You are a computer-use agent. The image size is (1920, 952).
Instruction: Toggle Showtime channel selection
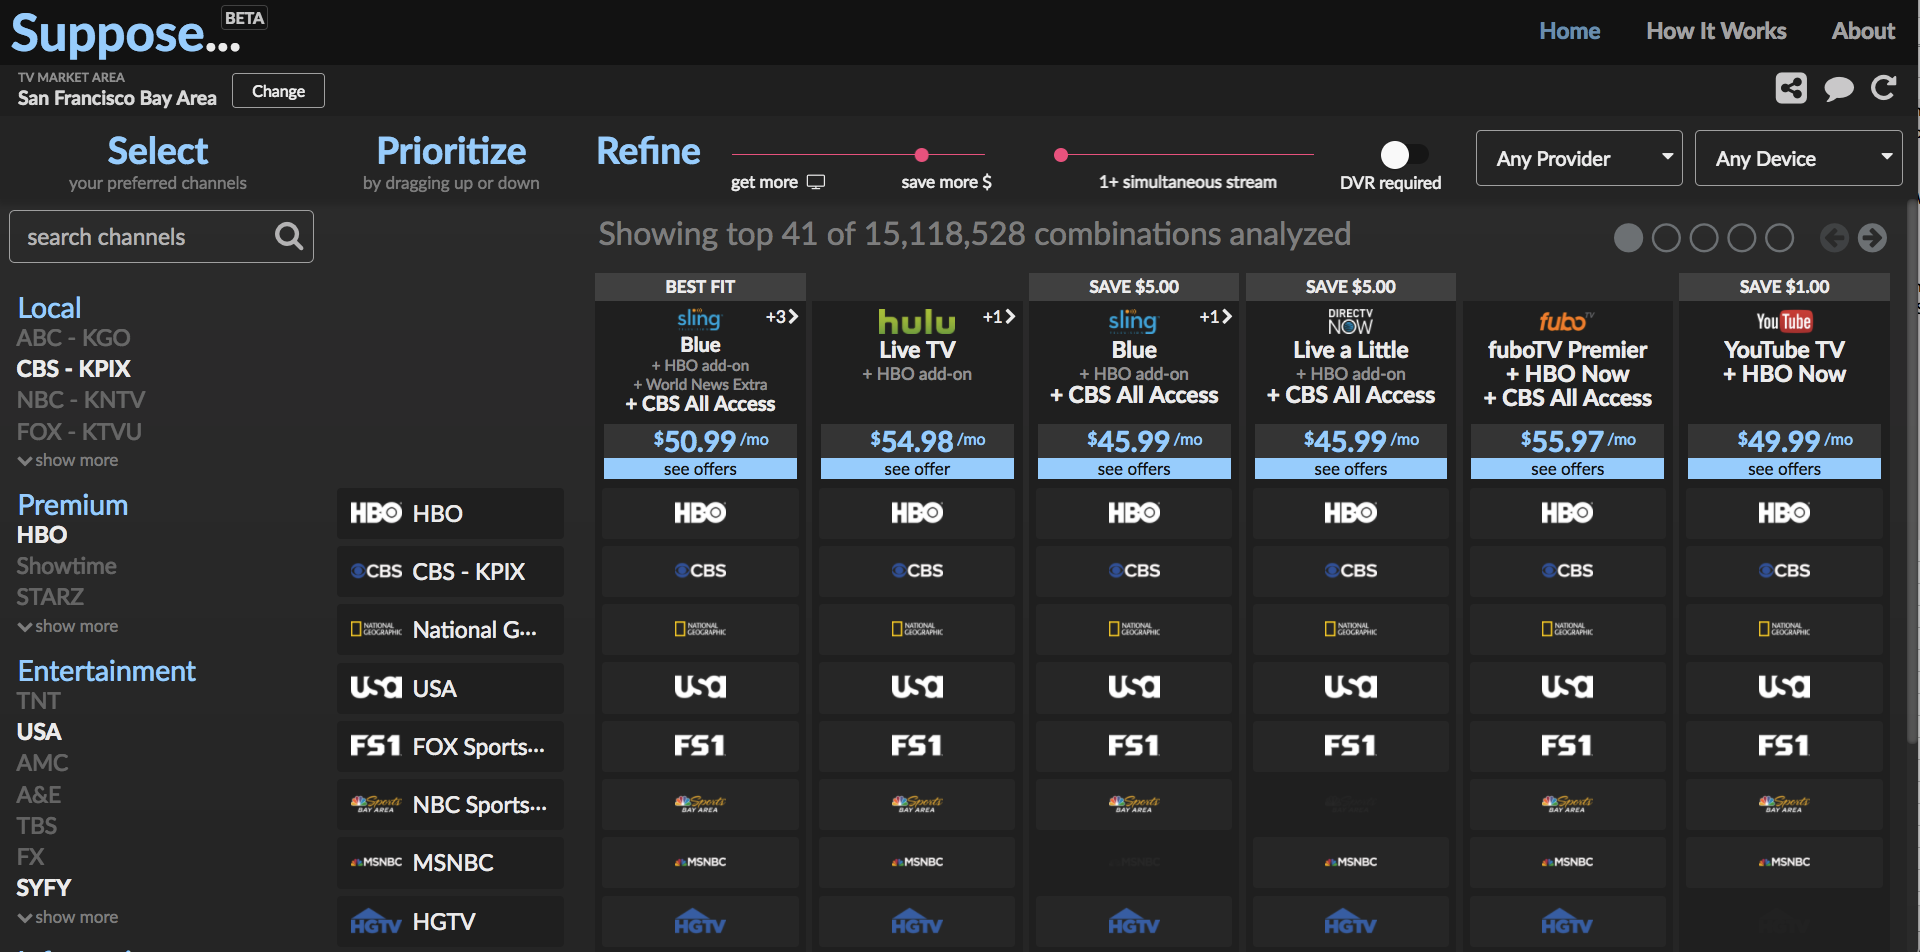click(x=67, y=566)
